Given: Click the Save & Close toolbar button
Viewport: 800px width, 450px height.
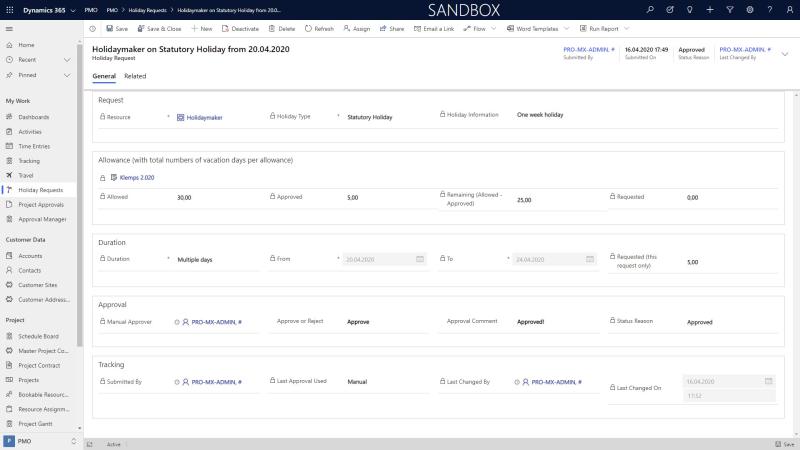Looking at the screenshot, I should pyautogui.click(x=158, y=28).
